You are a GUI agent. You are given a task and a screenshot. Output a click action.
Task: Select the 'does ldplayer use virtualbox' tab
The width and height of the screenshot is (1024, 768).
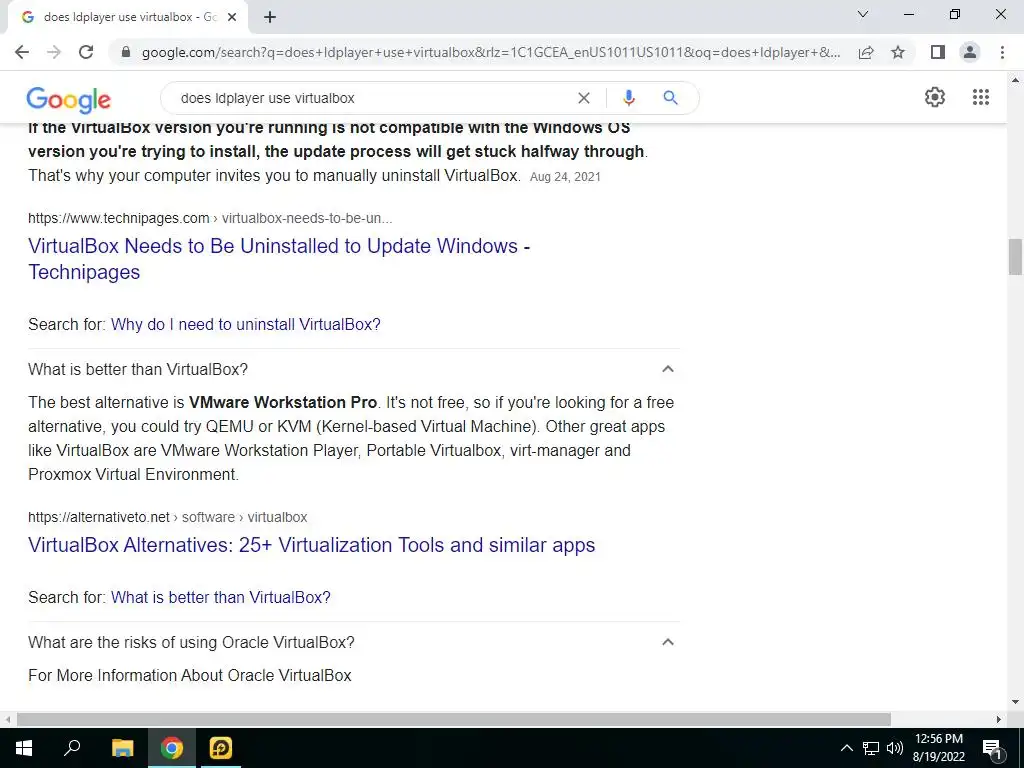pos(127,17)
